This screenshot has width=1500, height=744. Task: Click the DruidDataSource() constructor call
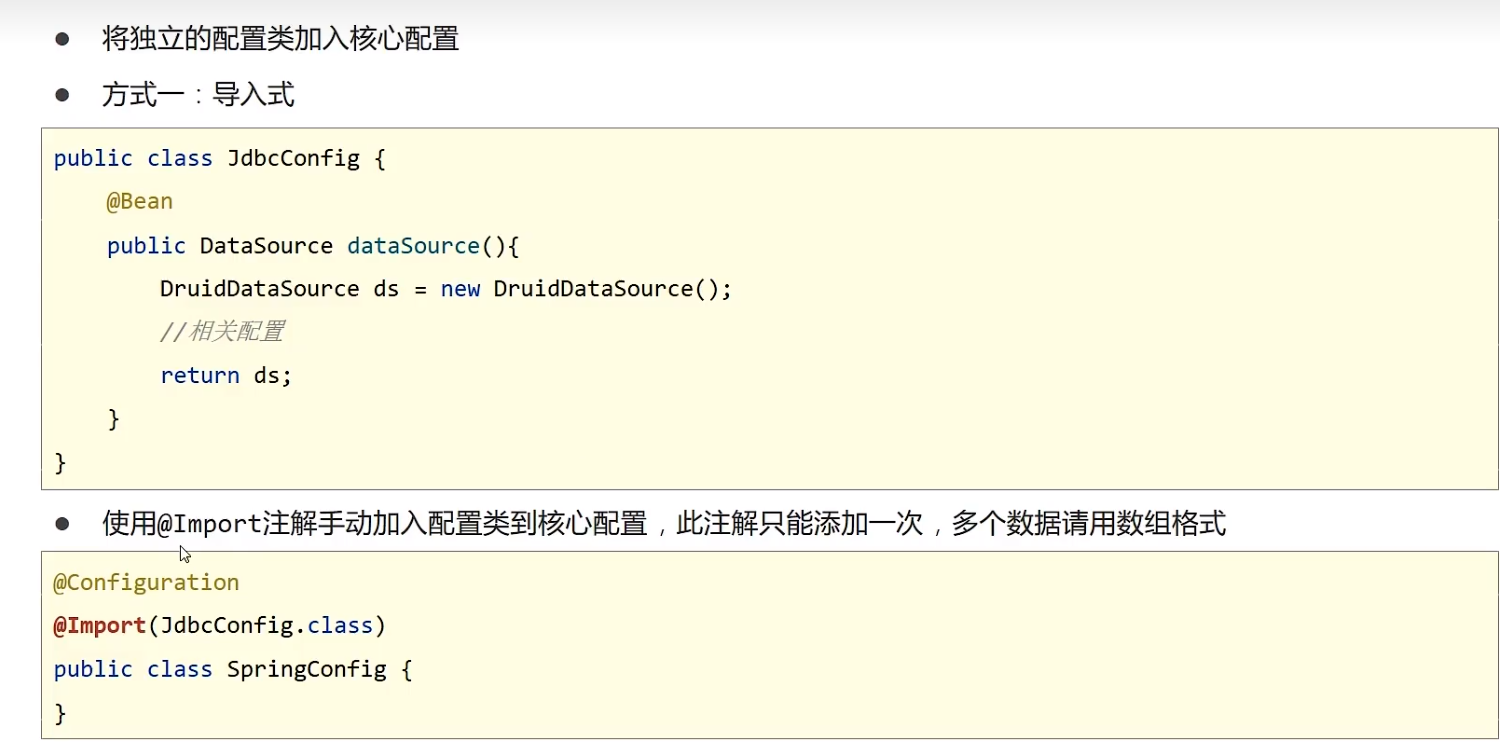pos(612,289)
